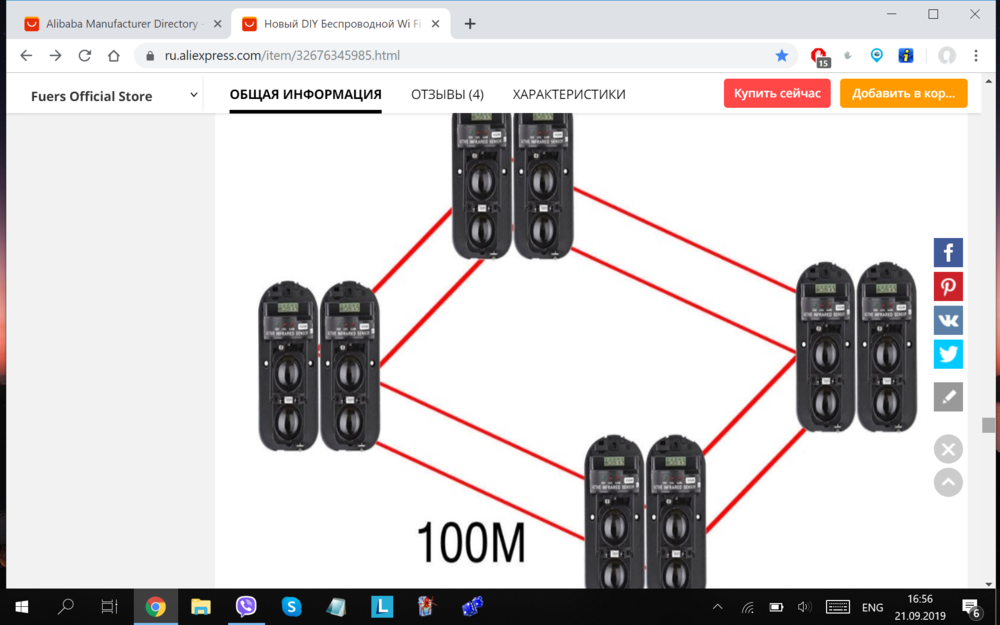Select the pencil share icon
1000x625 pixels.
948,396
